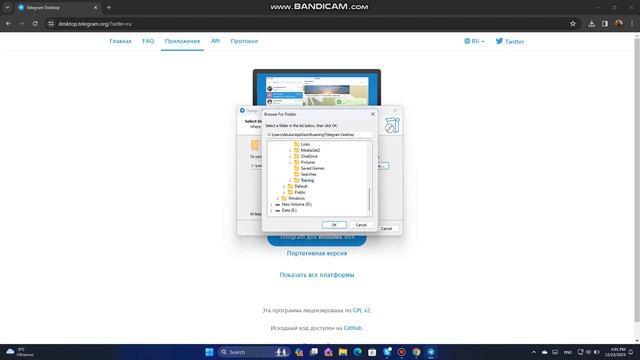Open File Explorer from taskbar

tap(343, 352)
